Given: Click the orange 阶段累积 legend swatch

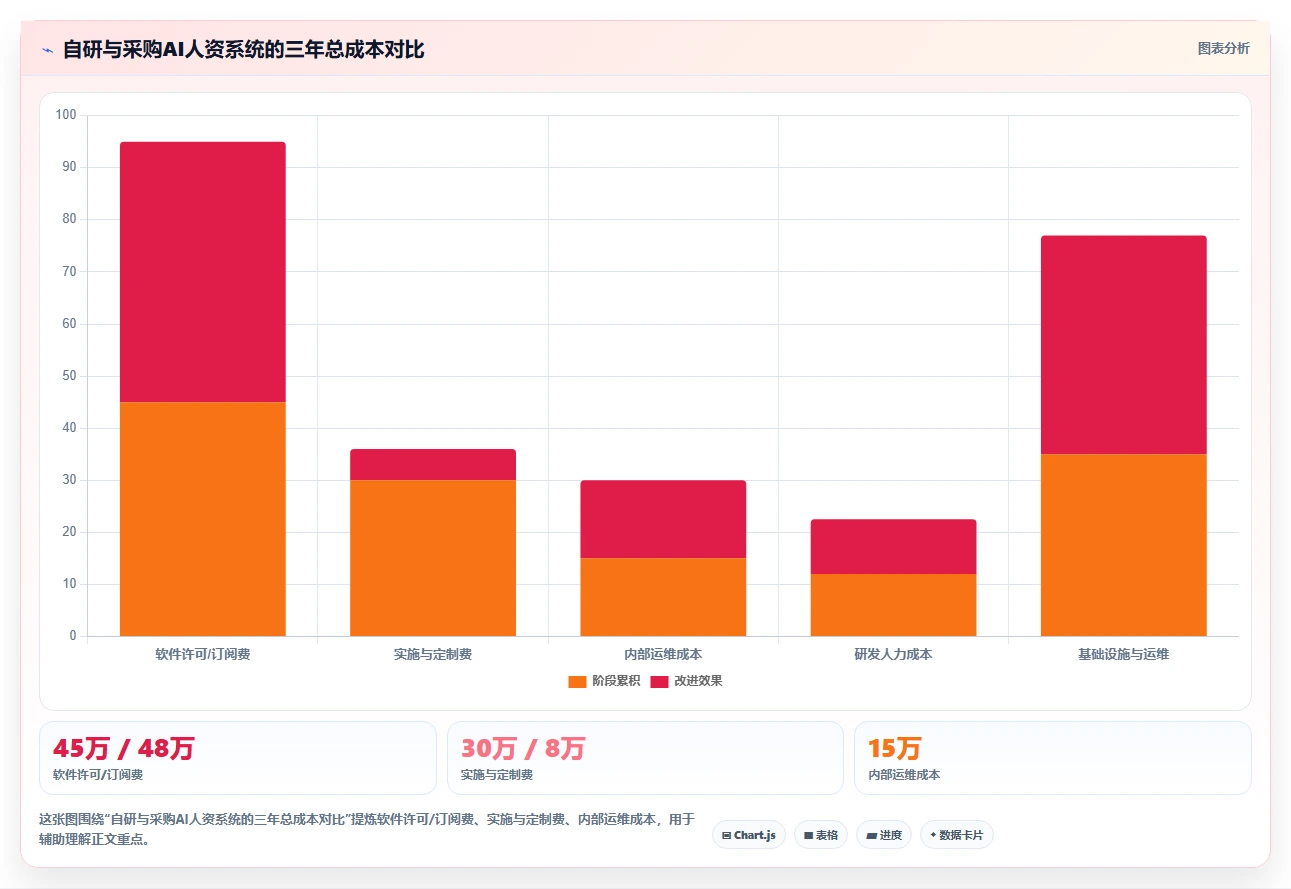Looking at the screenshot, I should point(577,681).
